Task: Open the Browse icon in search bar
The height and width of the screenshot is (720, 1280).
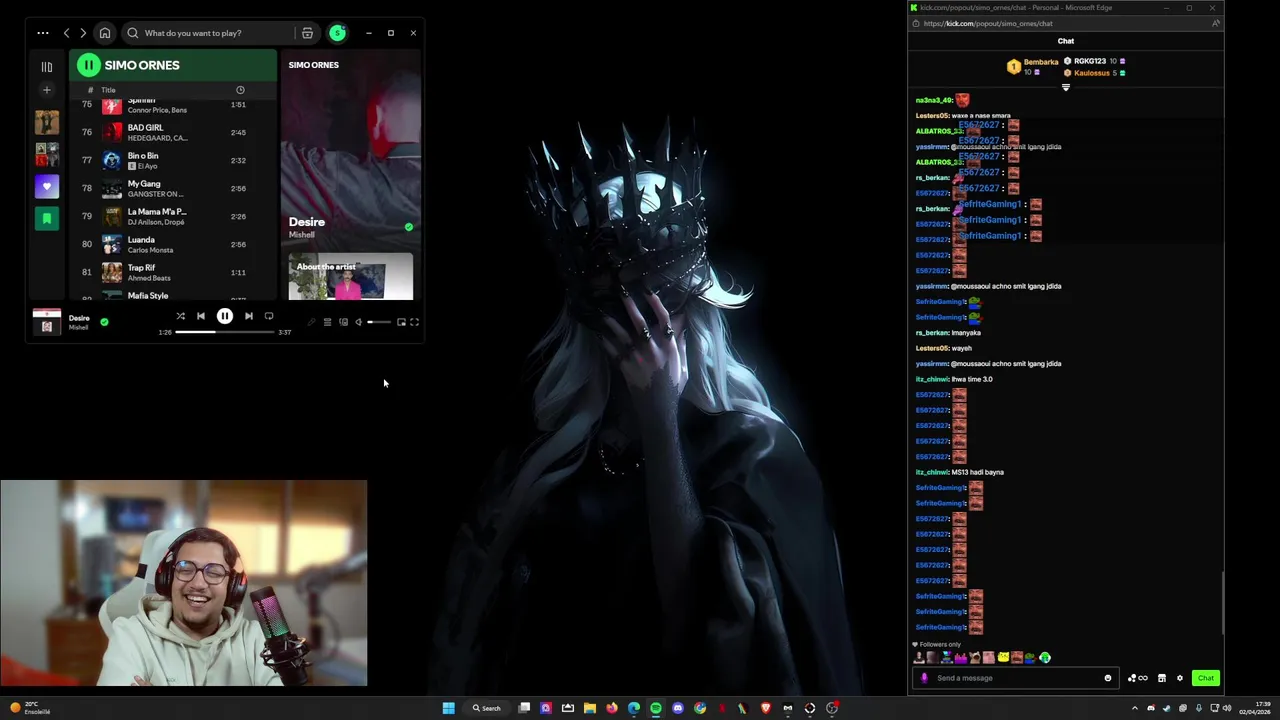Action: click(x=307, y=33)
